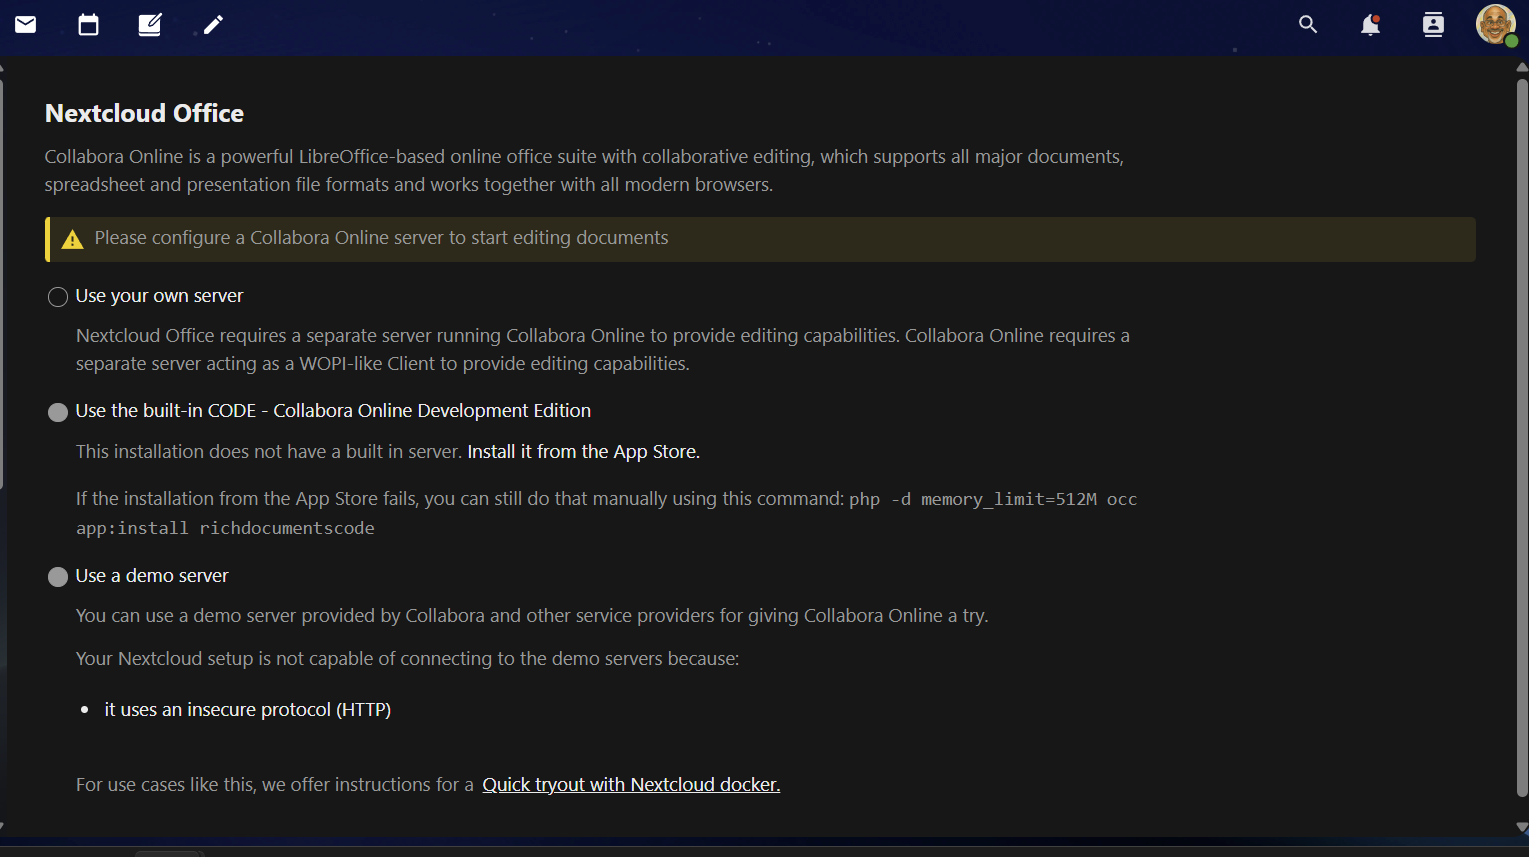Open the user avatar menu
Image resolution: width=1529 pixels, height=857 pixels.
coord(1496,25)
